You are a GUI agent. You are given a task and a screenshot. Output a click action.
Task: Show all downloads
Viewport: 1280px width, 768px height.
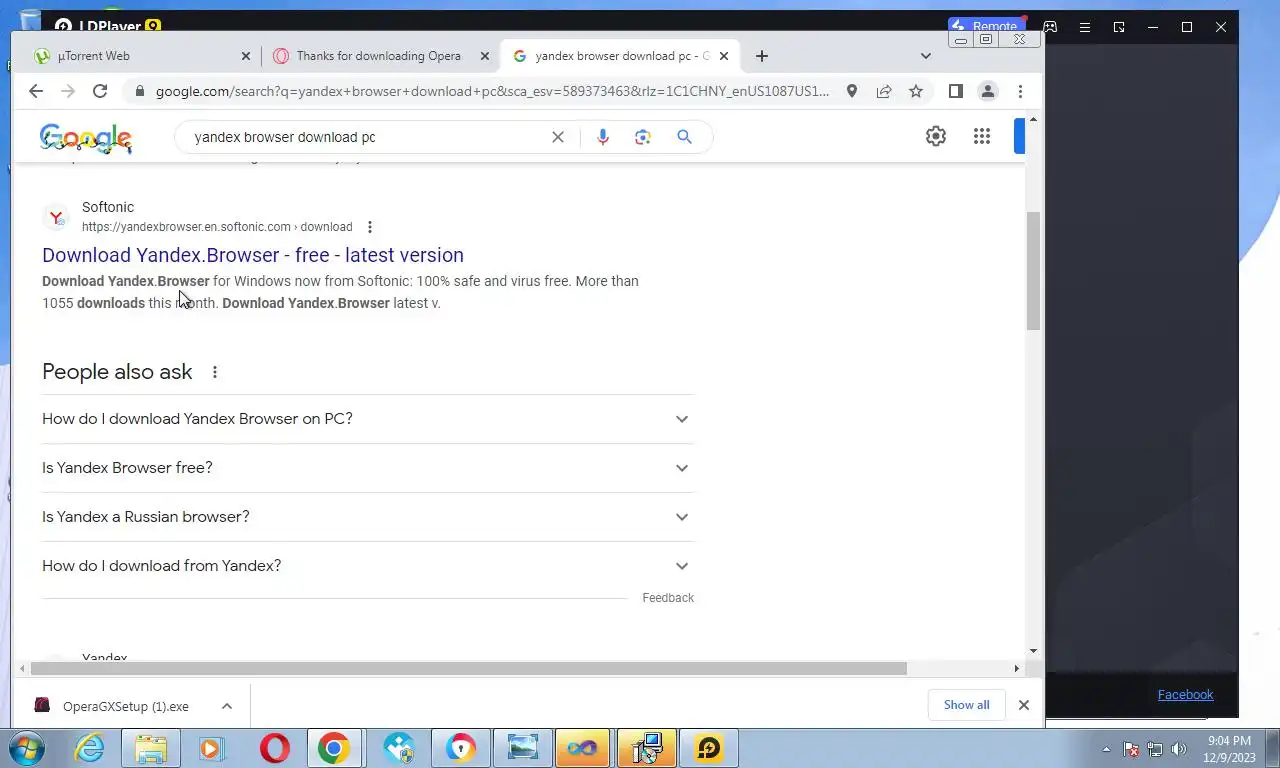tap(966, 705)
